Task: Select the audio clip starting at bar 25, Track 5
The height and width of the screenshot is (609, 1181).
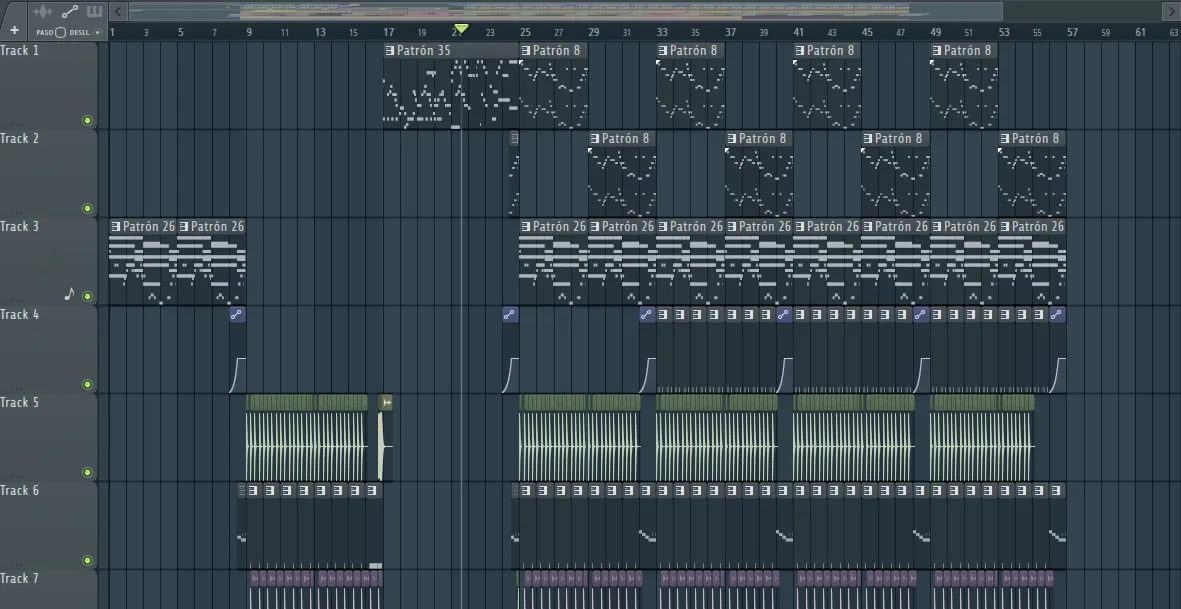Action: tap(580, 438)
